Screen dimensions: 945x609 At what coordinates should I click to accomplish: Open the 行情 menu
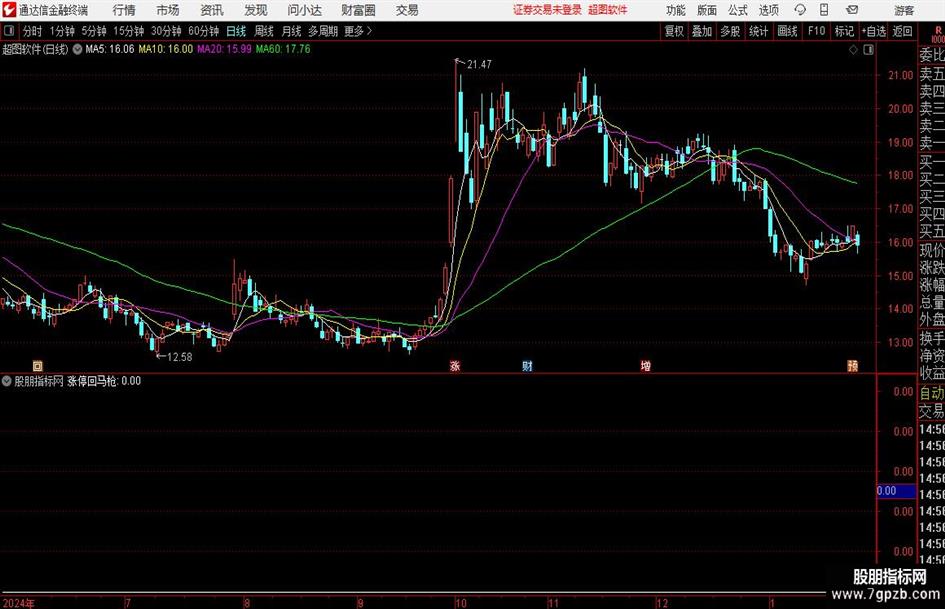tap(124, 10)
